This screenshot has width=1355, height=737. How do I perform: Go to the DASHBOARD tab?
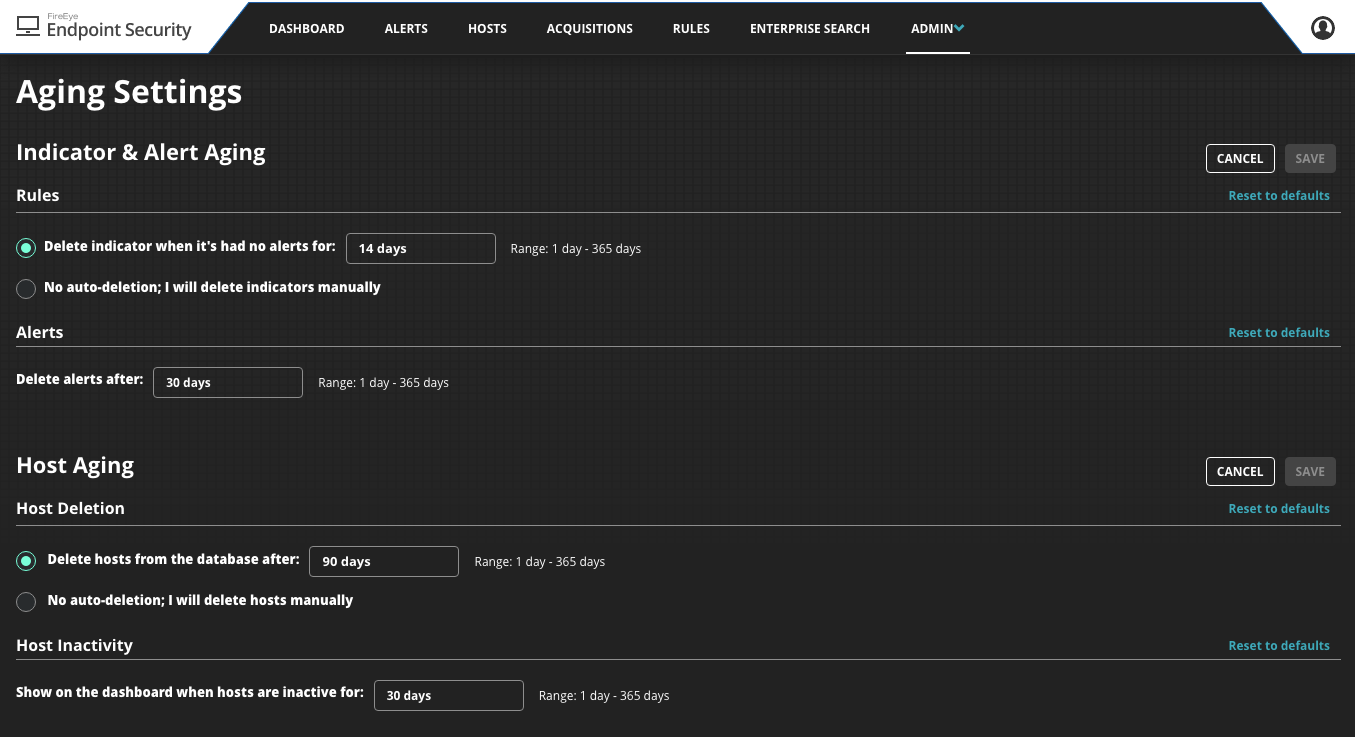click(307, 29)
